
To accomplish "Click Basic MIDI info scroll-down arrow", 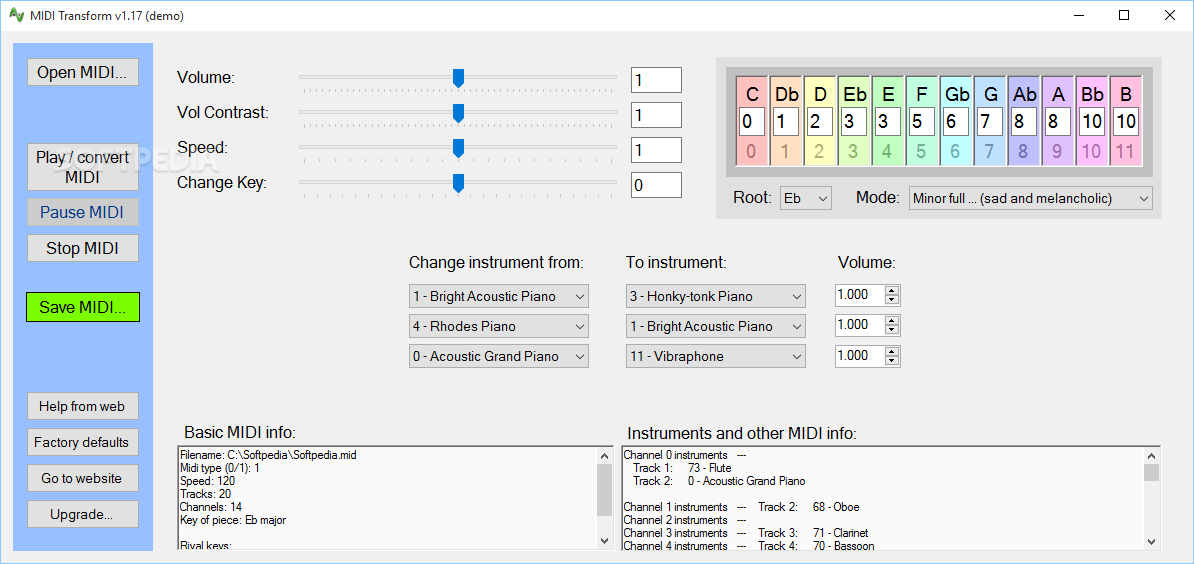I will pyautogui.click(x=605, y=540).
